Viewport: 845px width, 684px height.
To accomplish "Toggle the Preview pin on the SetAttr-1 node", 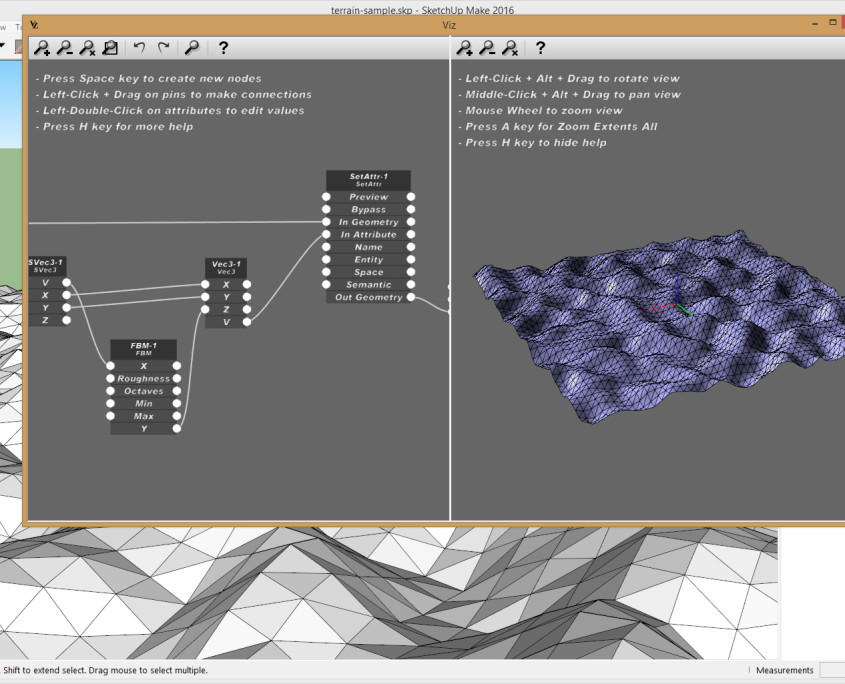I will [326, 197].
